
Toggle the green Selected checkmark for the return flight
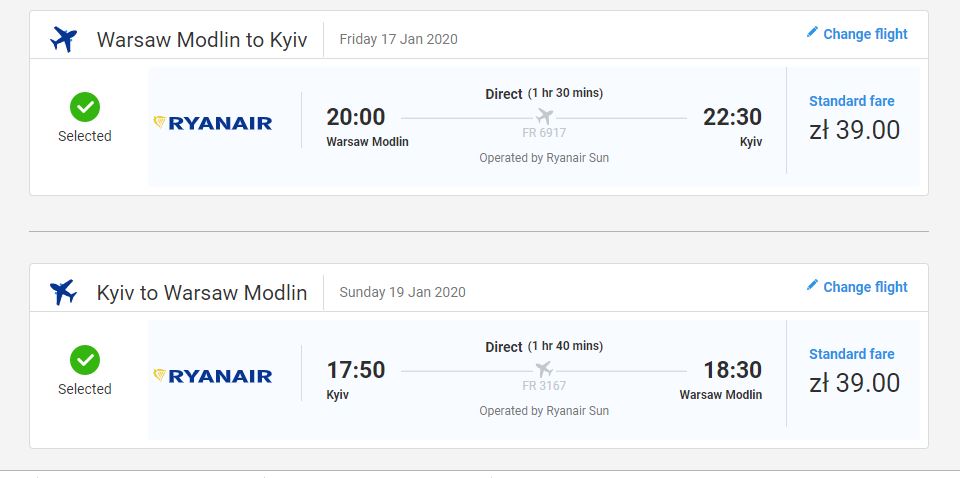click(x=84, y=360)
